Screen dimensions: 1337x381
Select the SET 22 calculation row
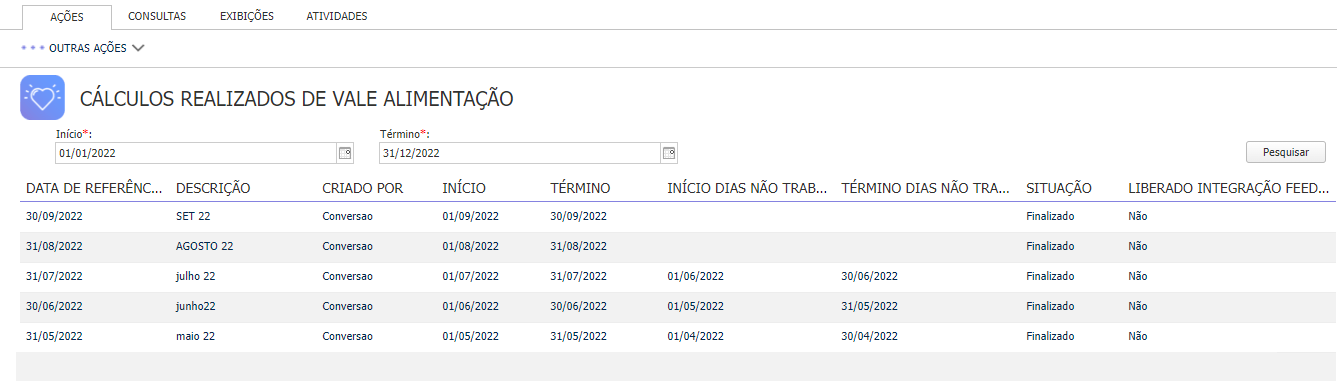(676, 216)
